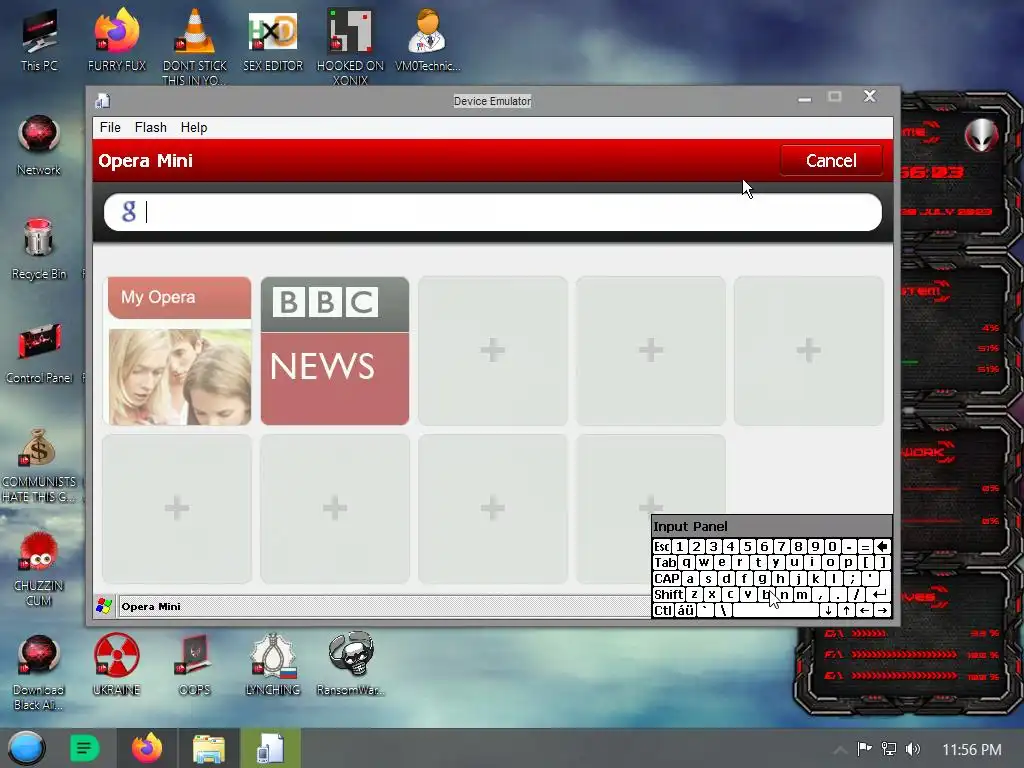Viewport: 1024px width, 768px height.
Task: Open the Flash menu
Action: coord(150,127)
